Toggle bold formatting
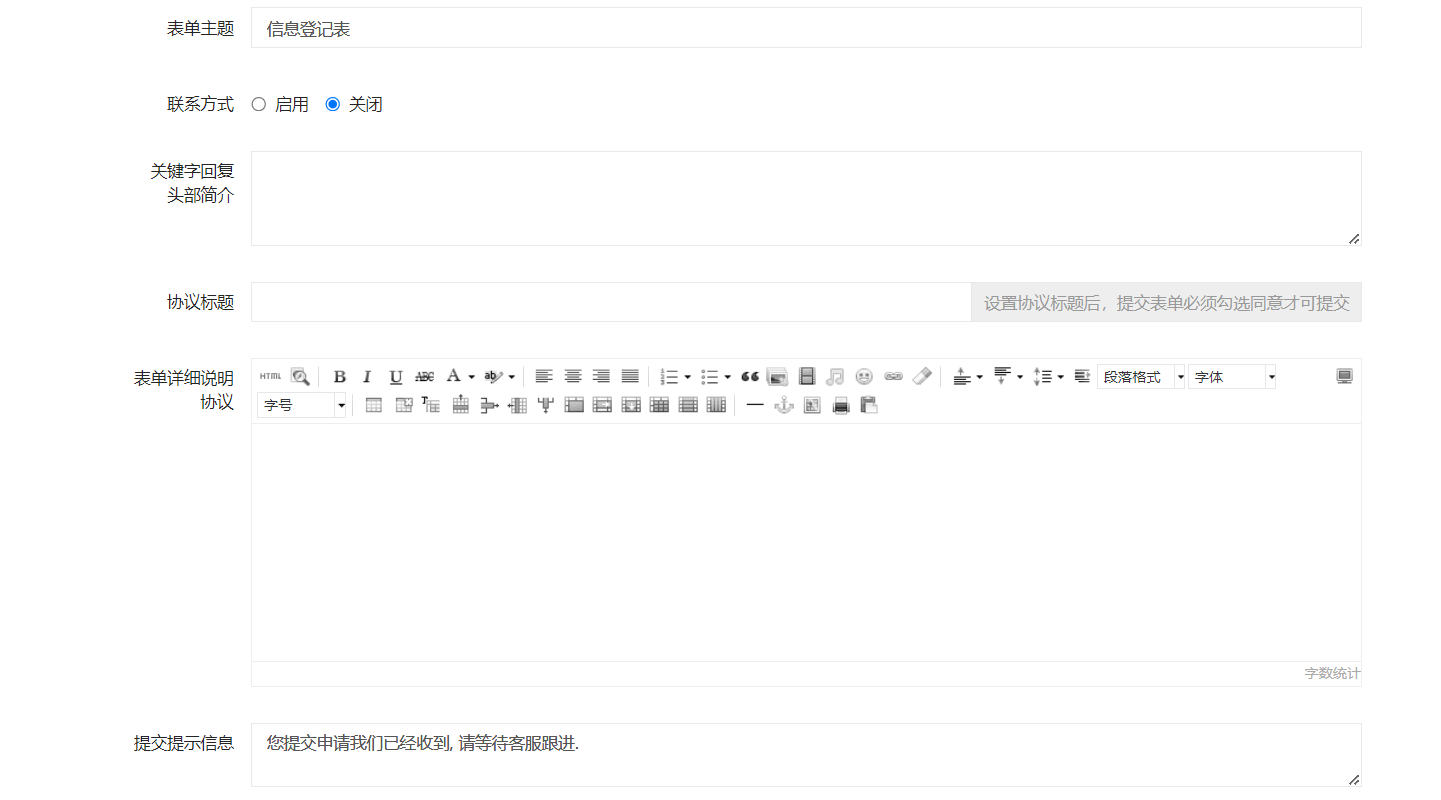1441x800 pixels. click(x=339, y=376)
